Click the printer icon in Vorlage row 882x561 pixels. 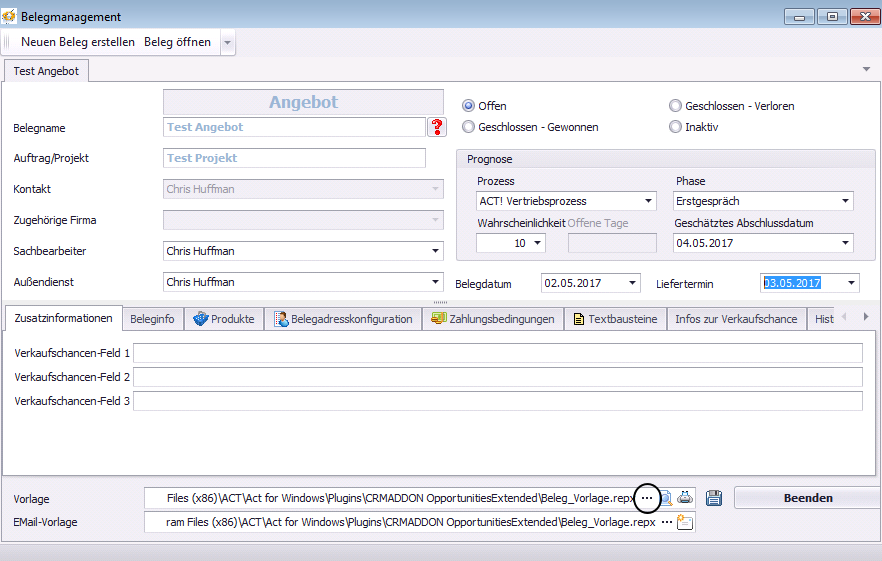pyautogui.click(x=685, y=498)
